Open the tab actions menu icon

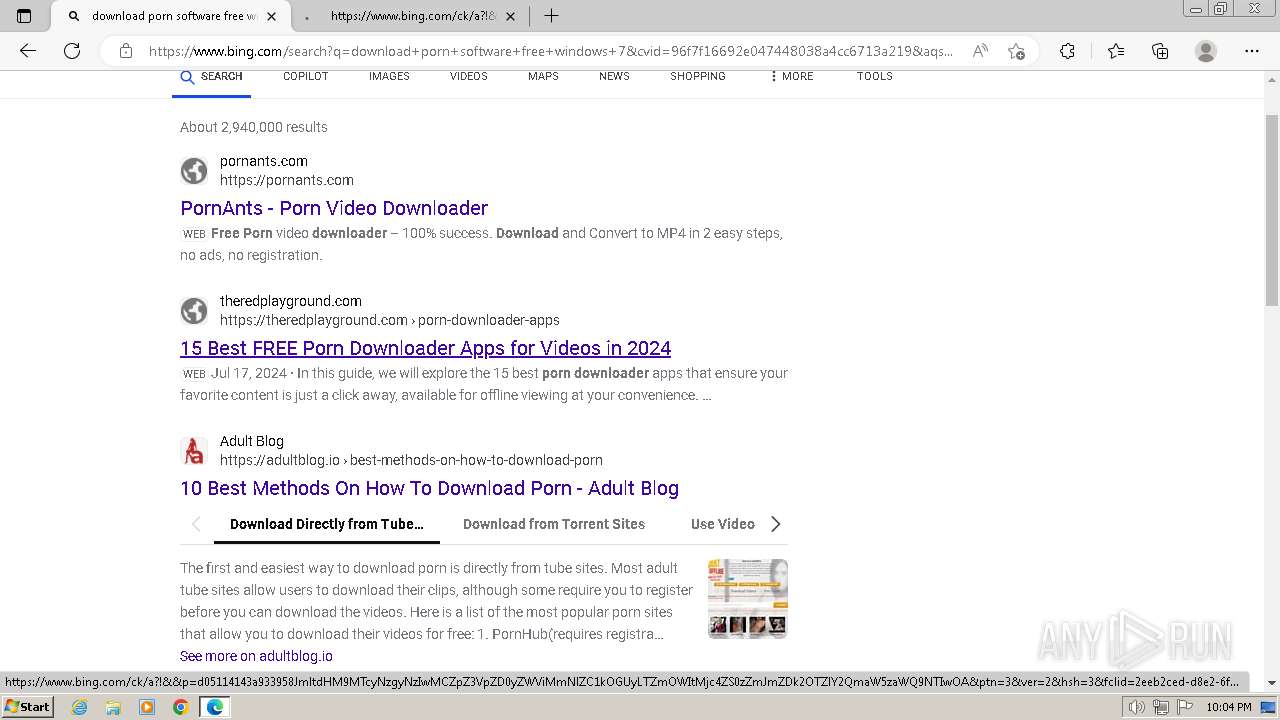click(24, 16)
